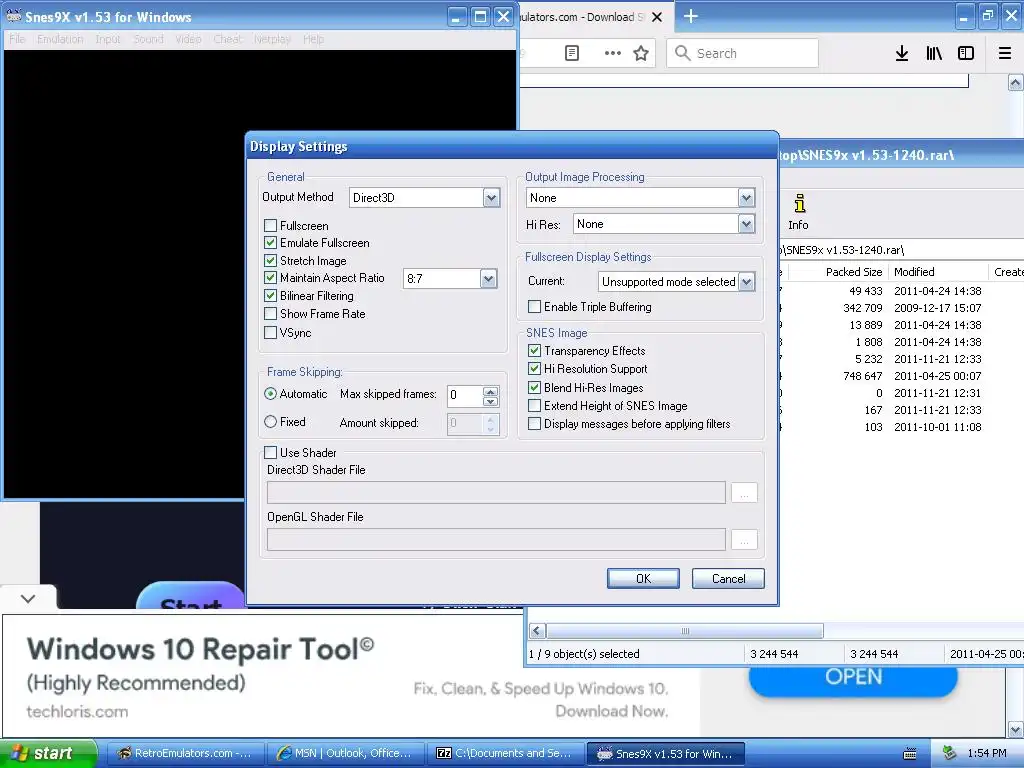This screenshot has height=768, width=1024.
Task: Open the Hi Res dropdown
Action: [x=746, y=224]
